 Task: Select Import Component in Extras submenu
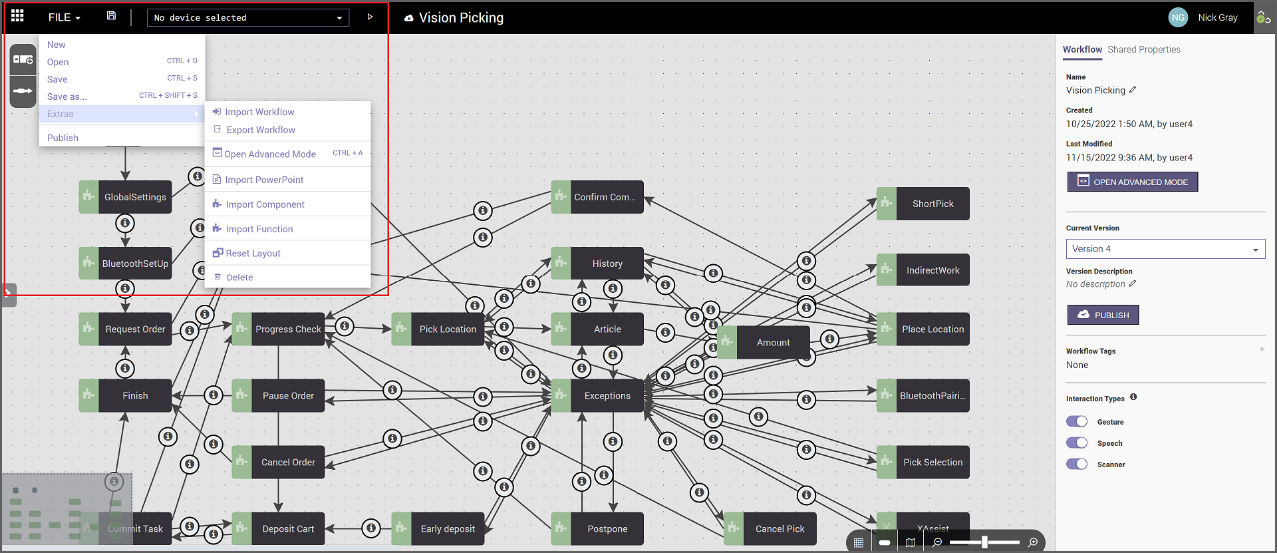[288, 204]
